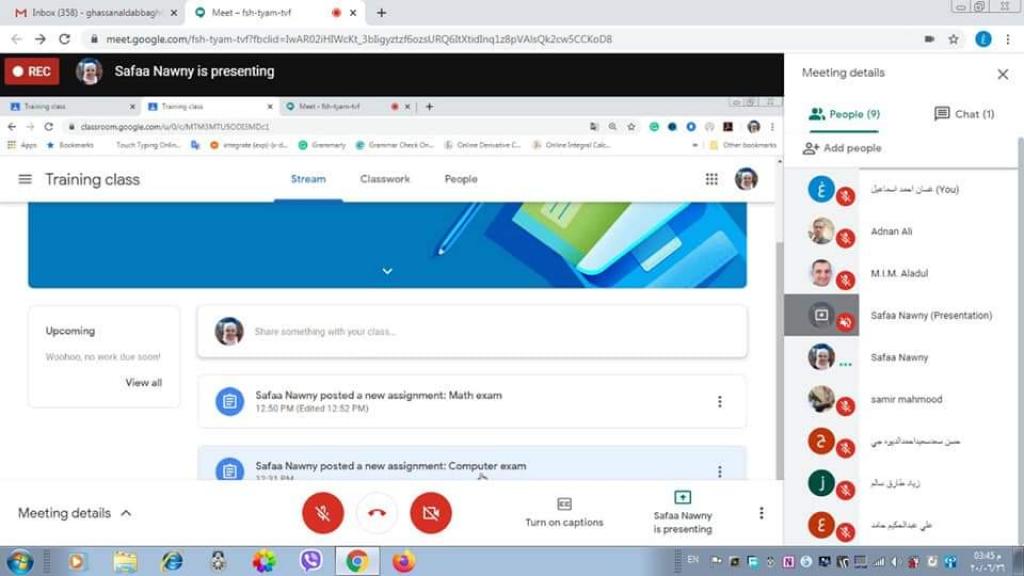Click the Safaa Nawny is presenting icon
The image size is (1024, 576).
click(682, 498)
